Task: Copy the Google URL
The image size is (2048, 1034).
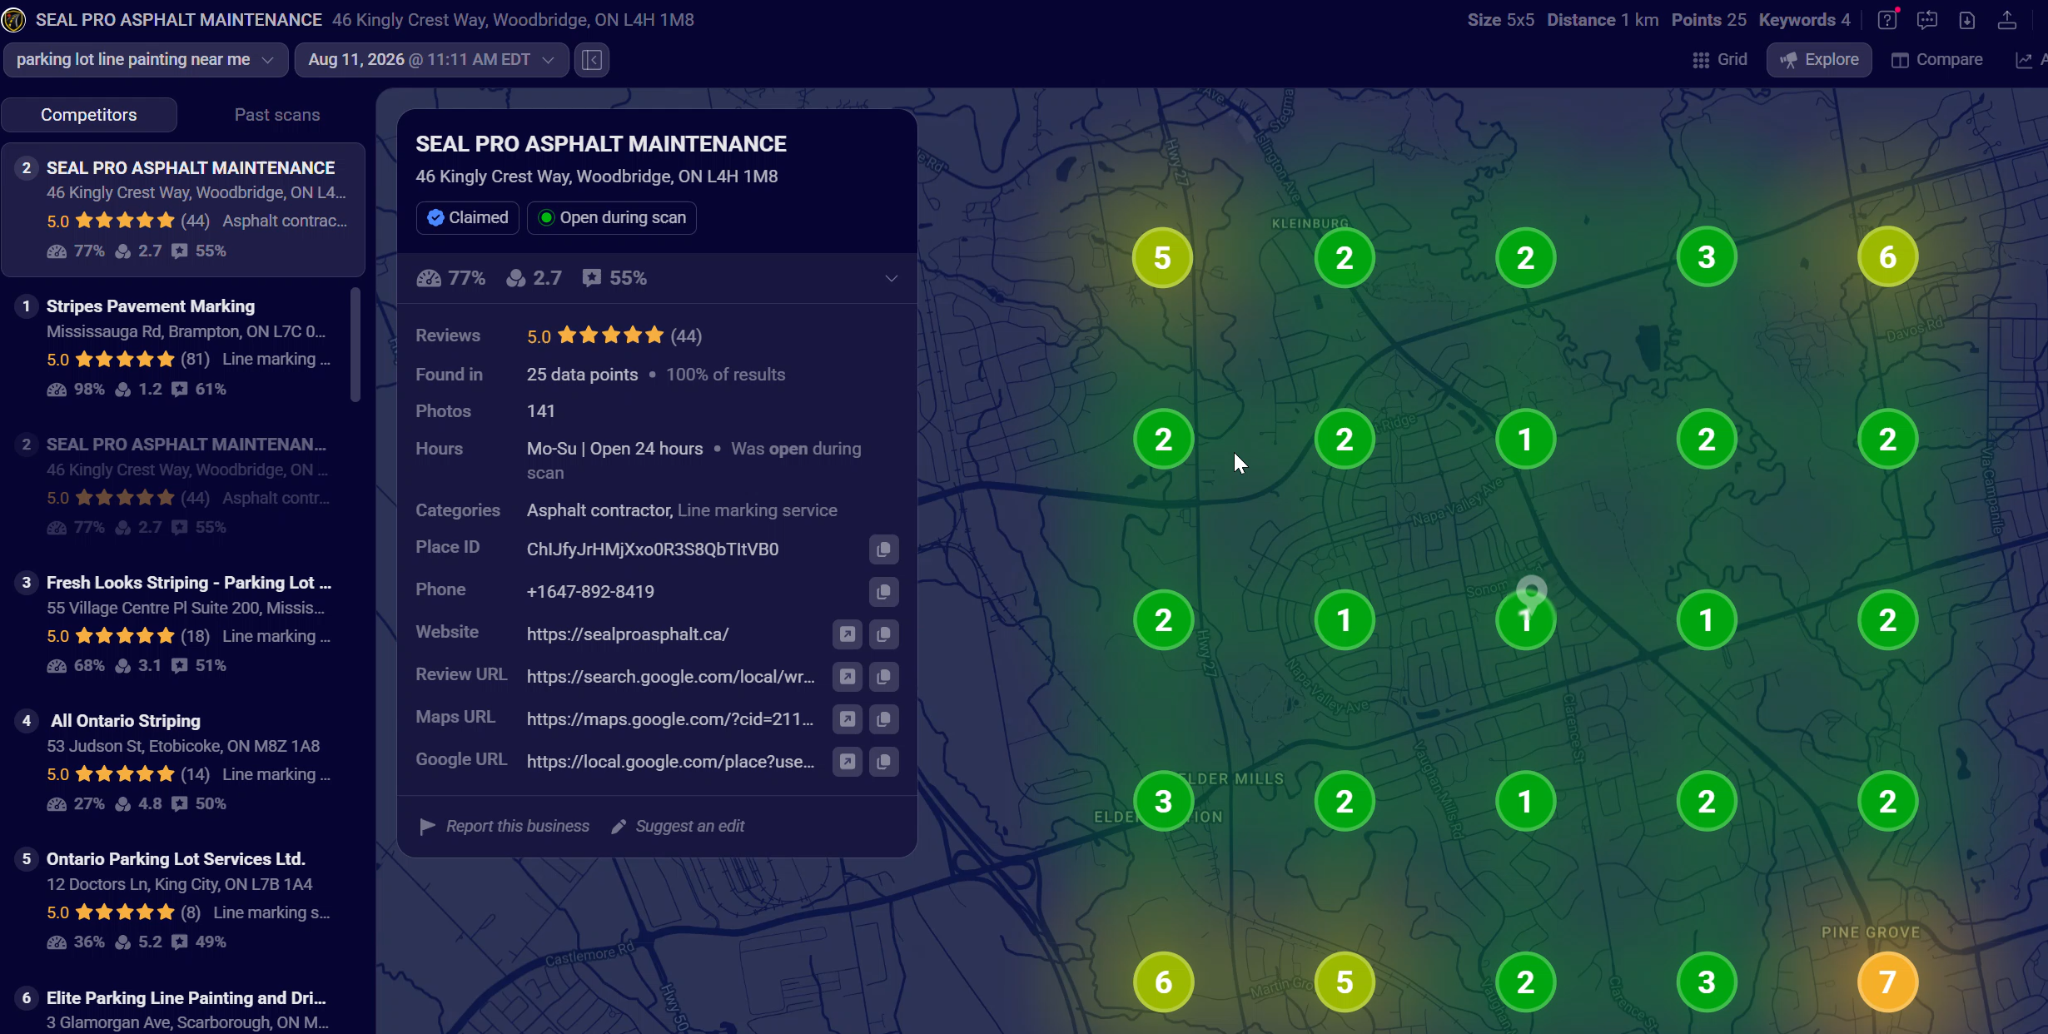Action: click(883, 762)
